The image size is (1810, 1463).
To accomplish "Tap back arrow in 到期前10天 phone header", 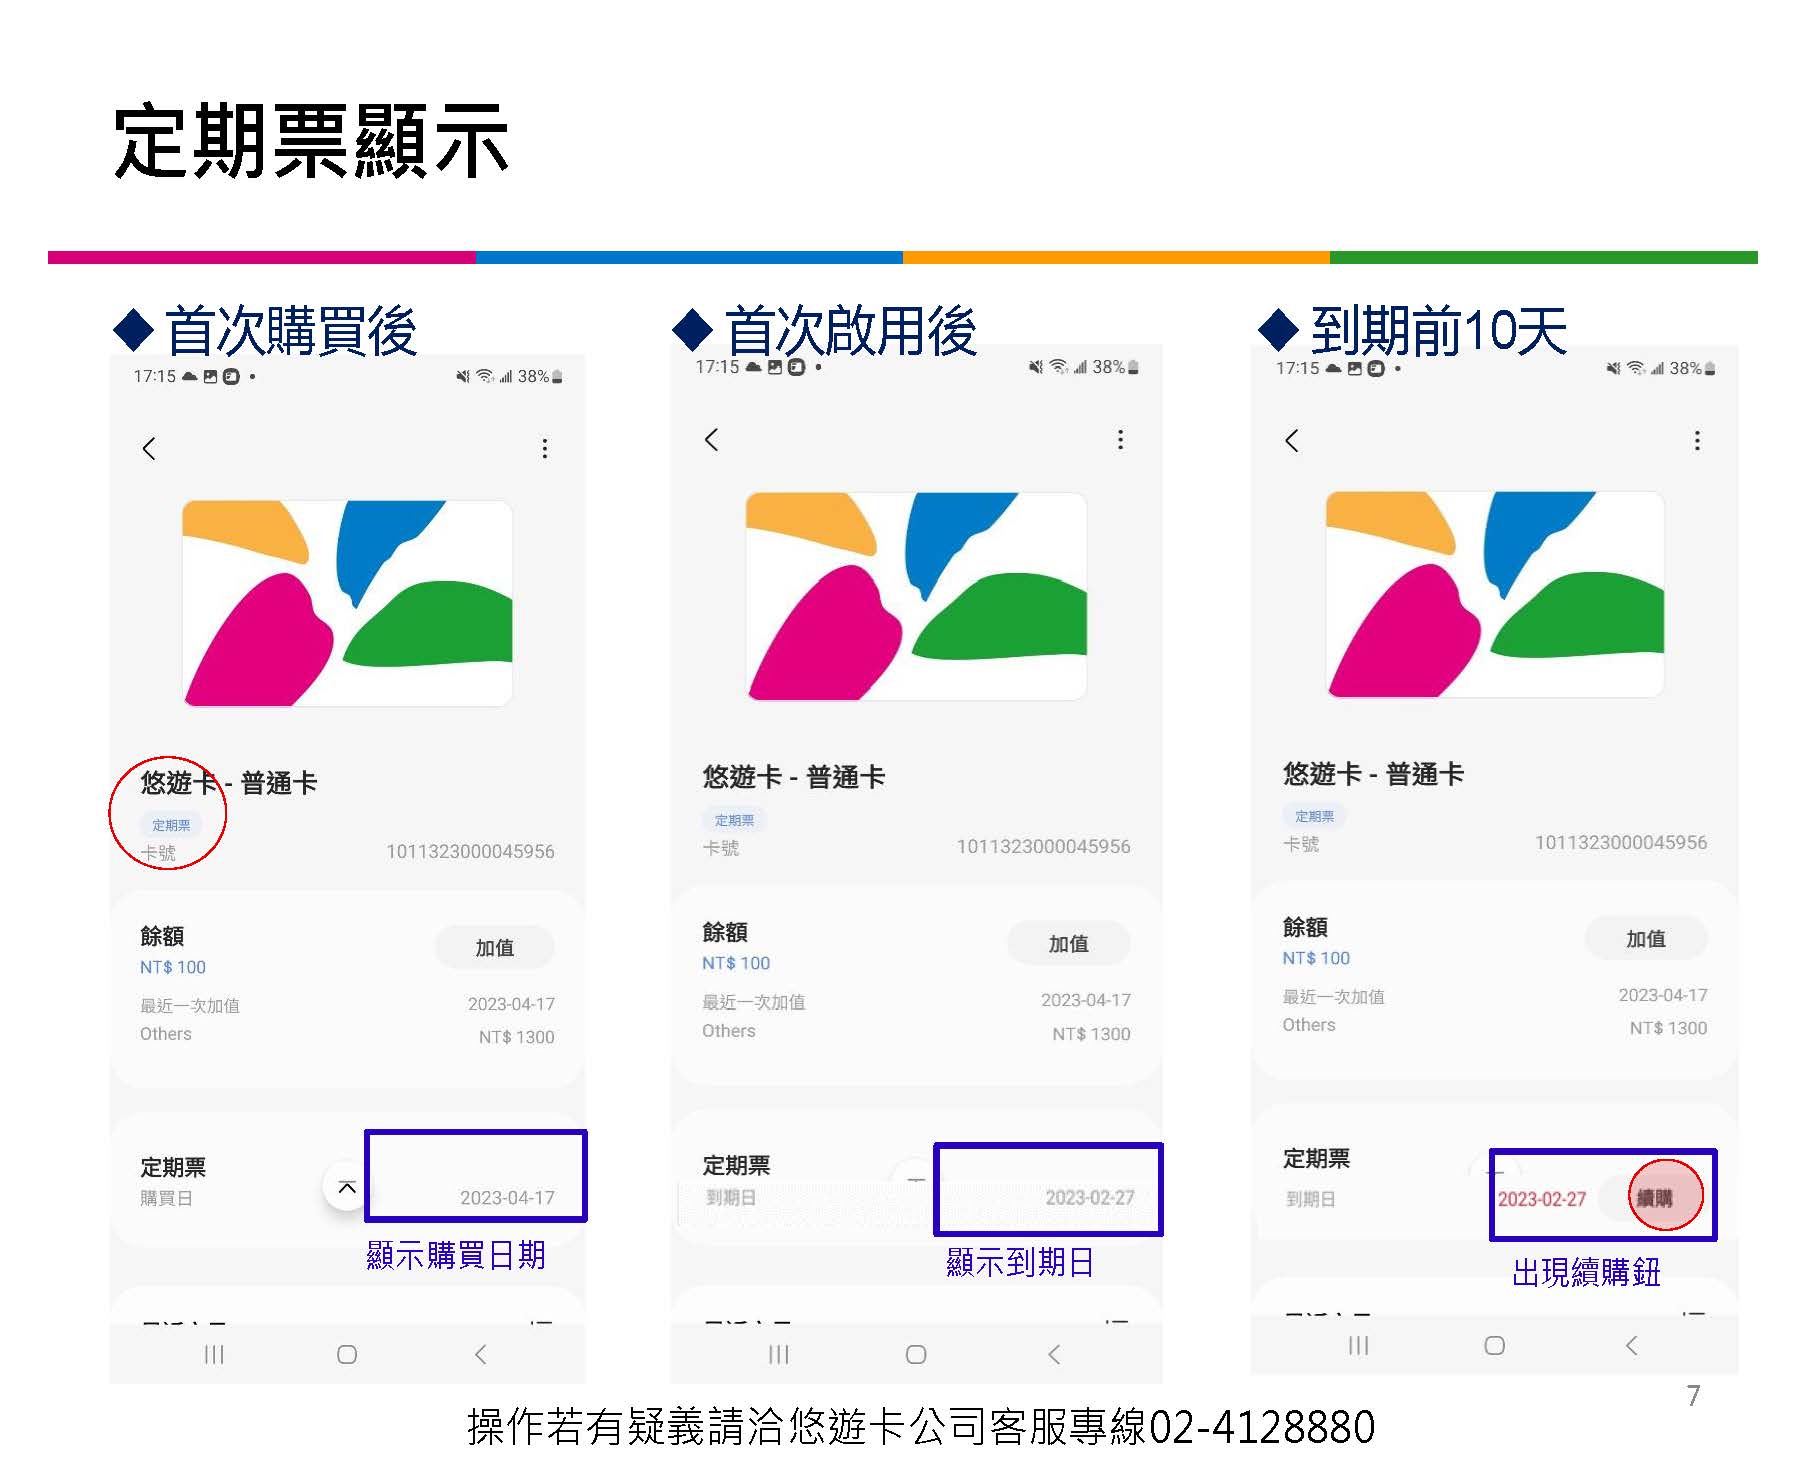I will pyautogui.click(x=1292, y=441).
